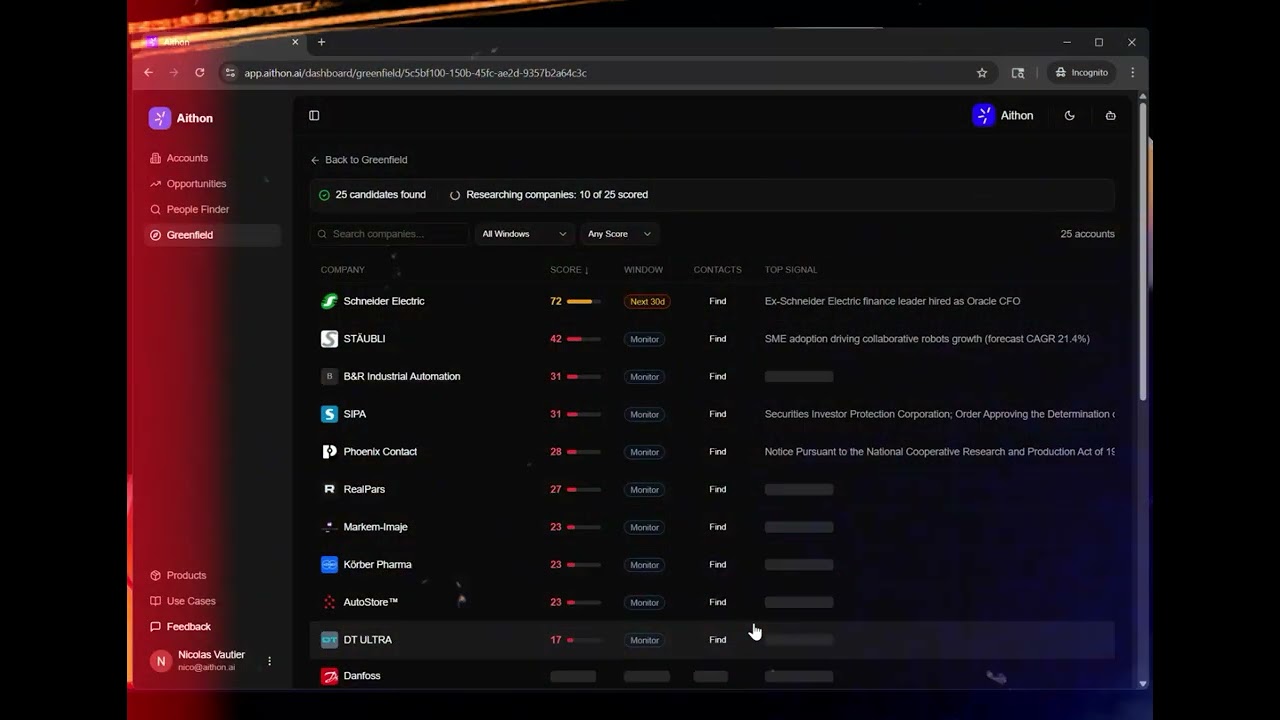The width and height of the screenshot is (1280, 720).
Task: Select the Körber Pharma company name
Action: click(377, 565)
